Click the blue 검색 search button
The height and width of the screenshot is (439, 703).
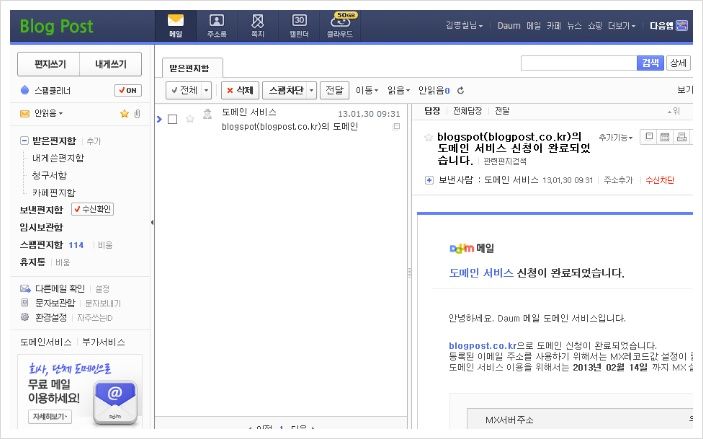coord(650,63)
